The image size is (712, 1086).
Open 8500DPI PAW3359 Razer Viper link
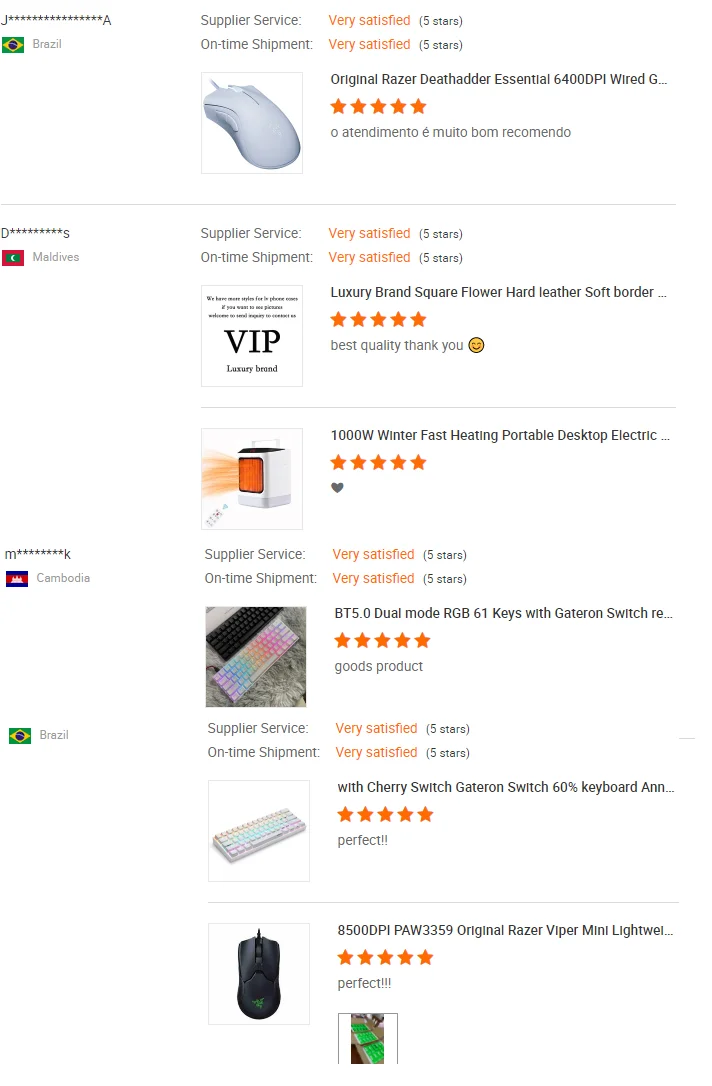coord(506,930)
